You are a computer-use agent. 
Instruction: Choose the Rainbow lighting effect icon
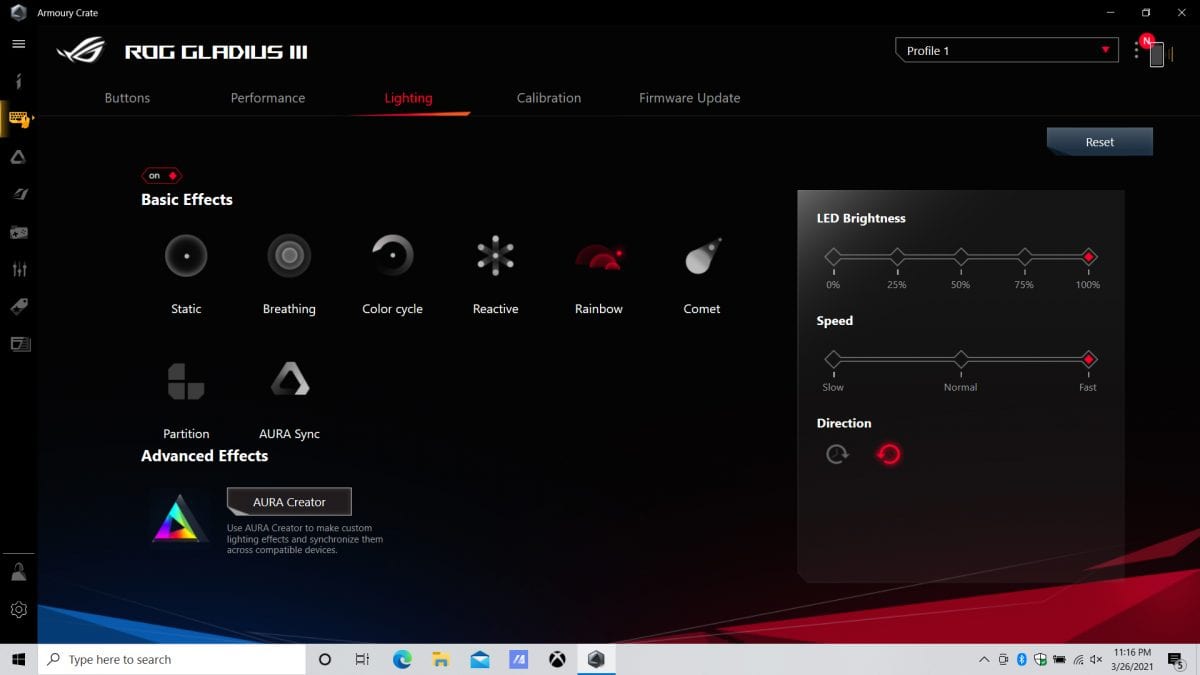[599, 258]
